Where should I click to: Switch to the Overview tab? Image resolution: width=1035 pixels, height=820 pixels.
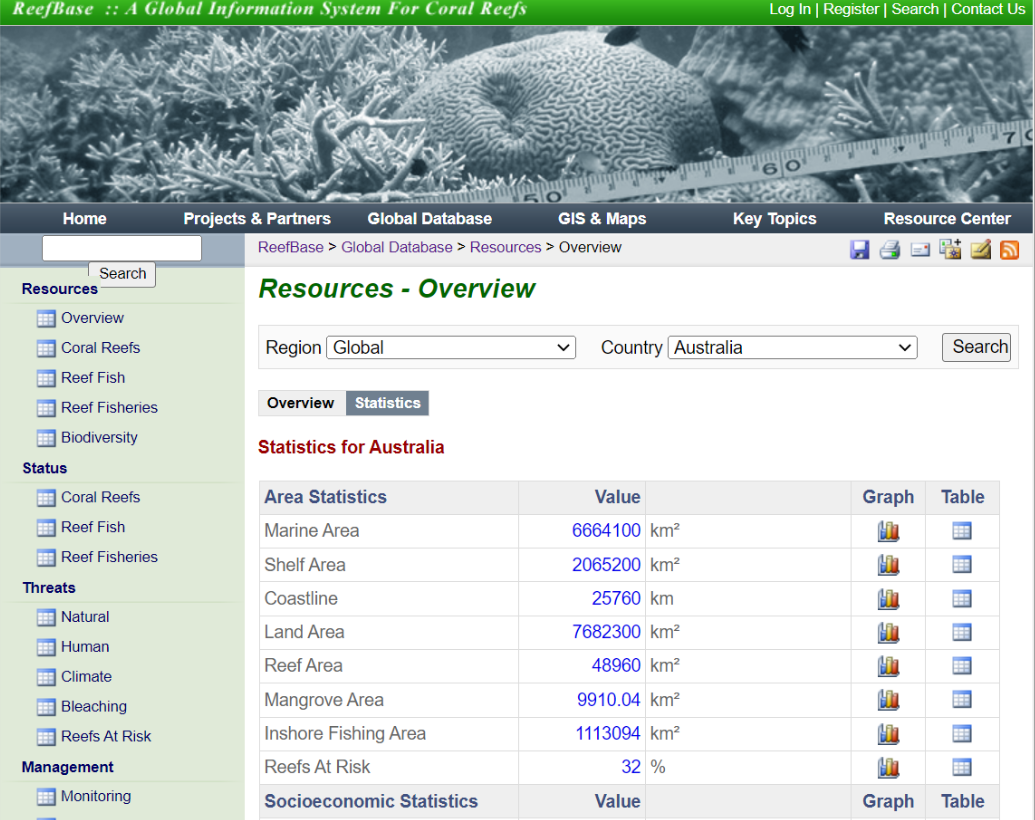pos(301,403)
